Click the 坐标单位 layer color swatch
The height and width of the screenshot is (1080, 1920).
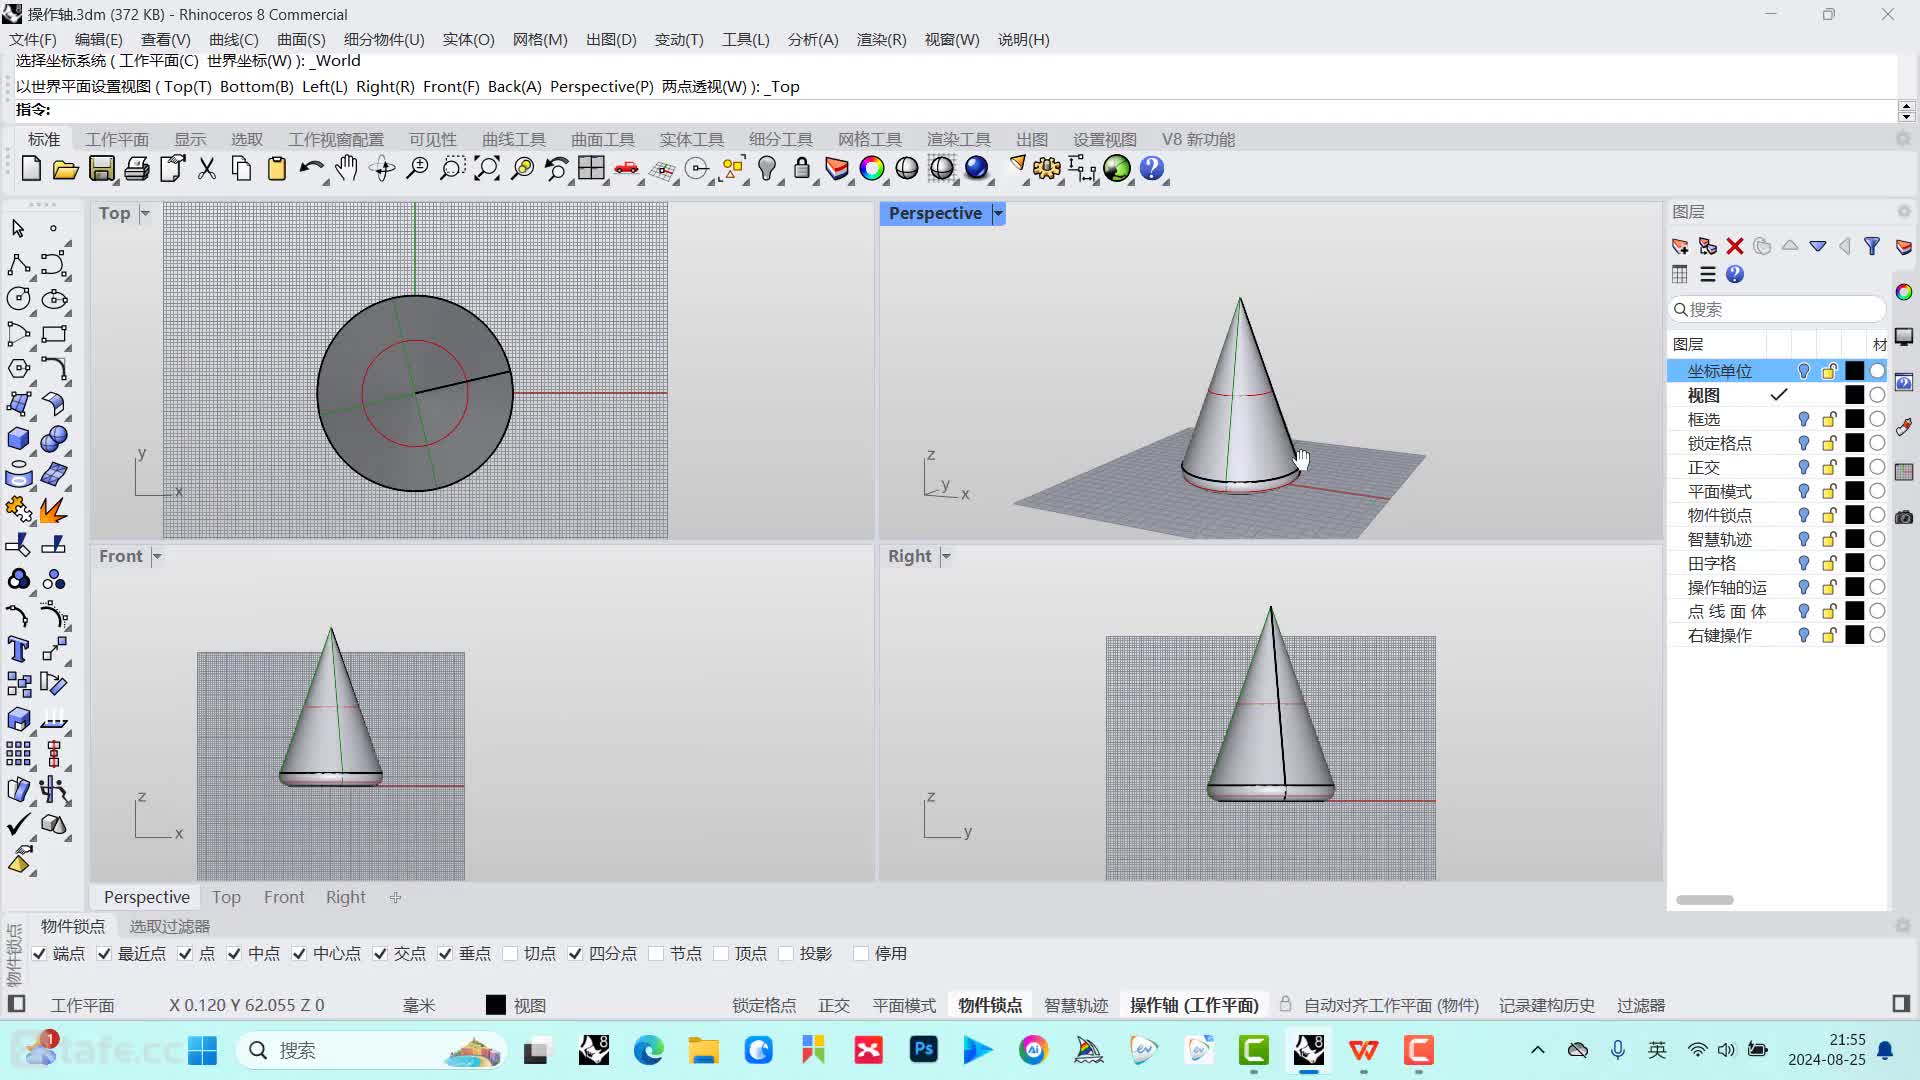[x=1855, y=371]
